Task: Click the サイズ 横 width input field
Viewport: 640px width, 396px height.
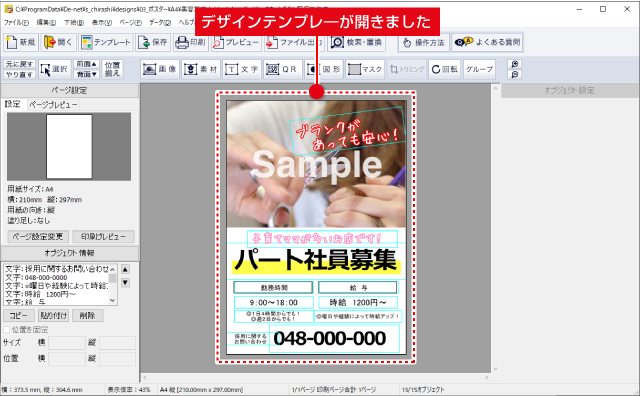Action: click(67, 343)
